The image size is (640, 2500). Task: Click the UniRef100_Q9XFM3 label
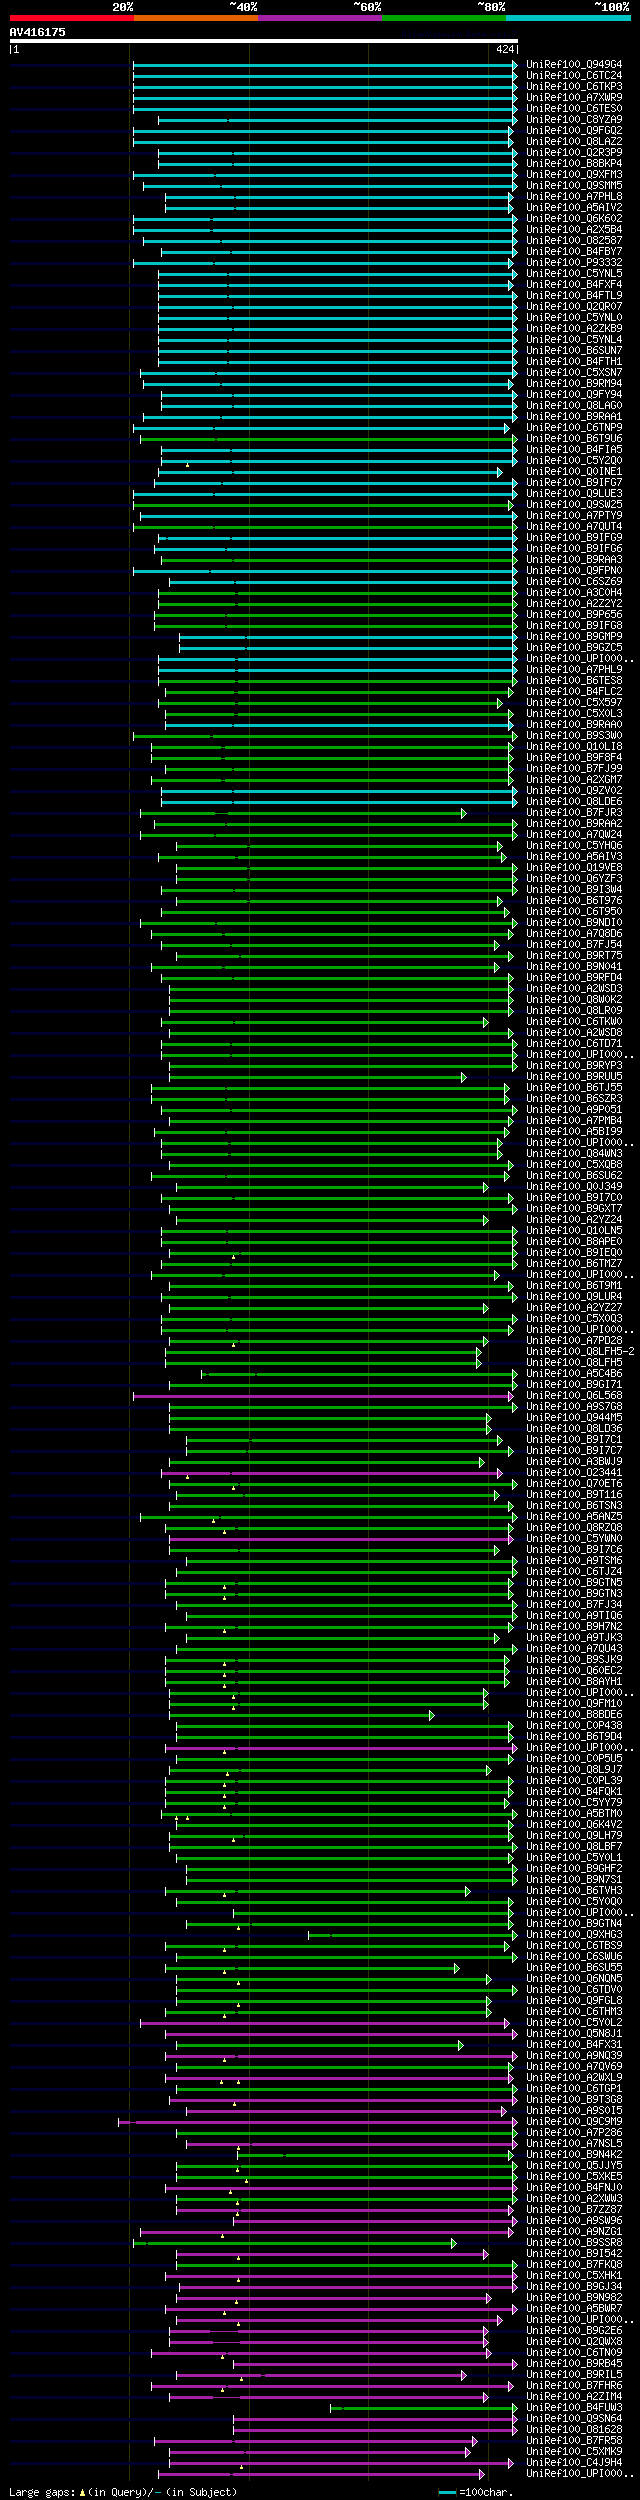click(x=574, y=174)
